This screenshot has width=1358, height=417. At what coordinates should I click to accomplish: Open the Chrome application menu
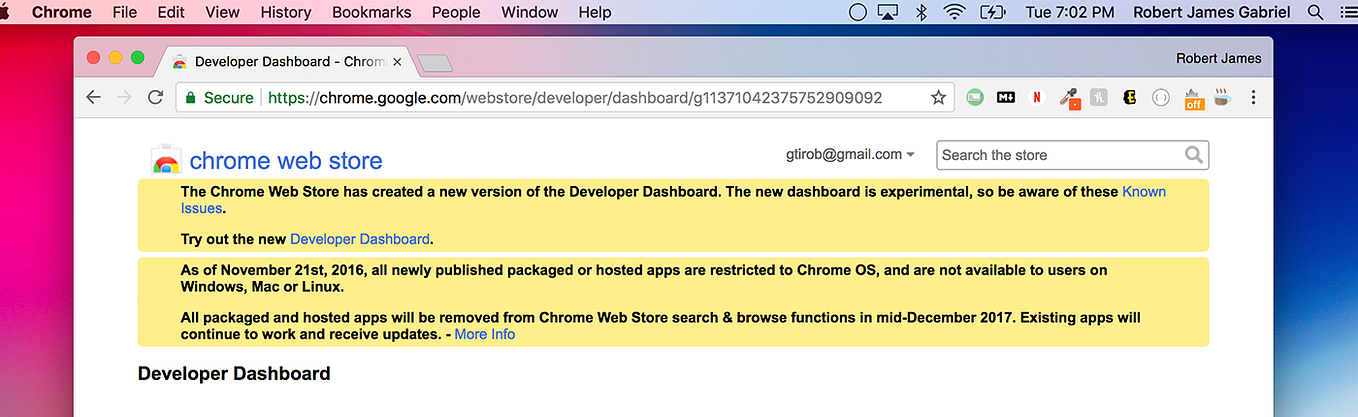pyautogui.click(x=62, y=12)
